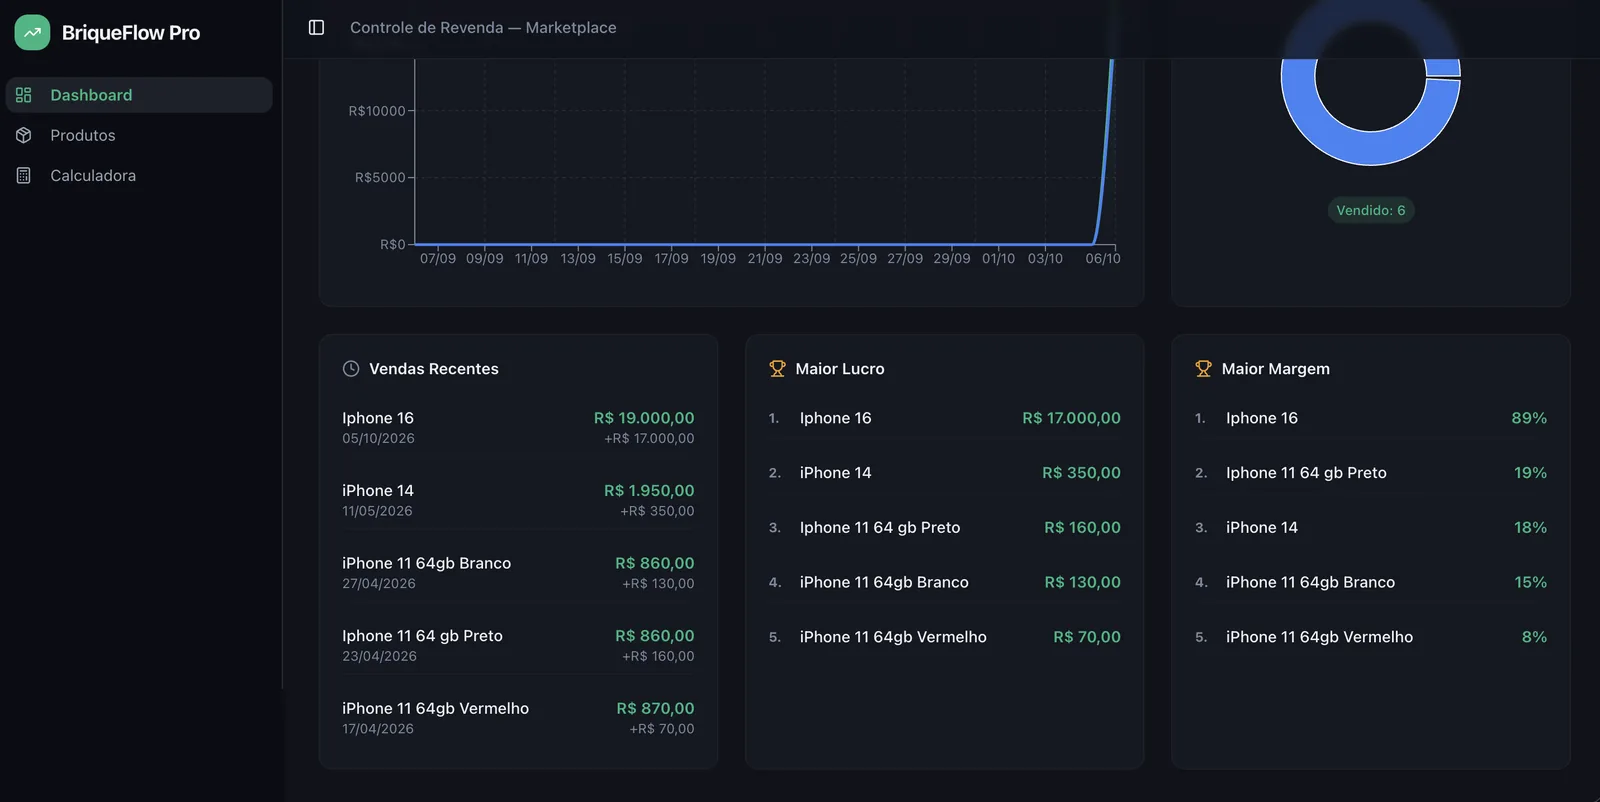Click the trophy icon beside Maior Margem
Image resolution: width=1600 pixels, height=802 pixels.
tap(1203, 368)
